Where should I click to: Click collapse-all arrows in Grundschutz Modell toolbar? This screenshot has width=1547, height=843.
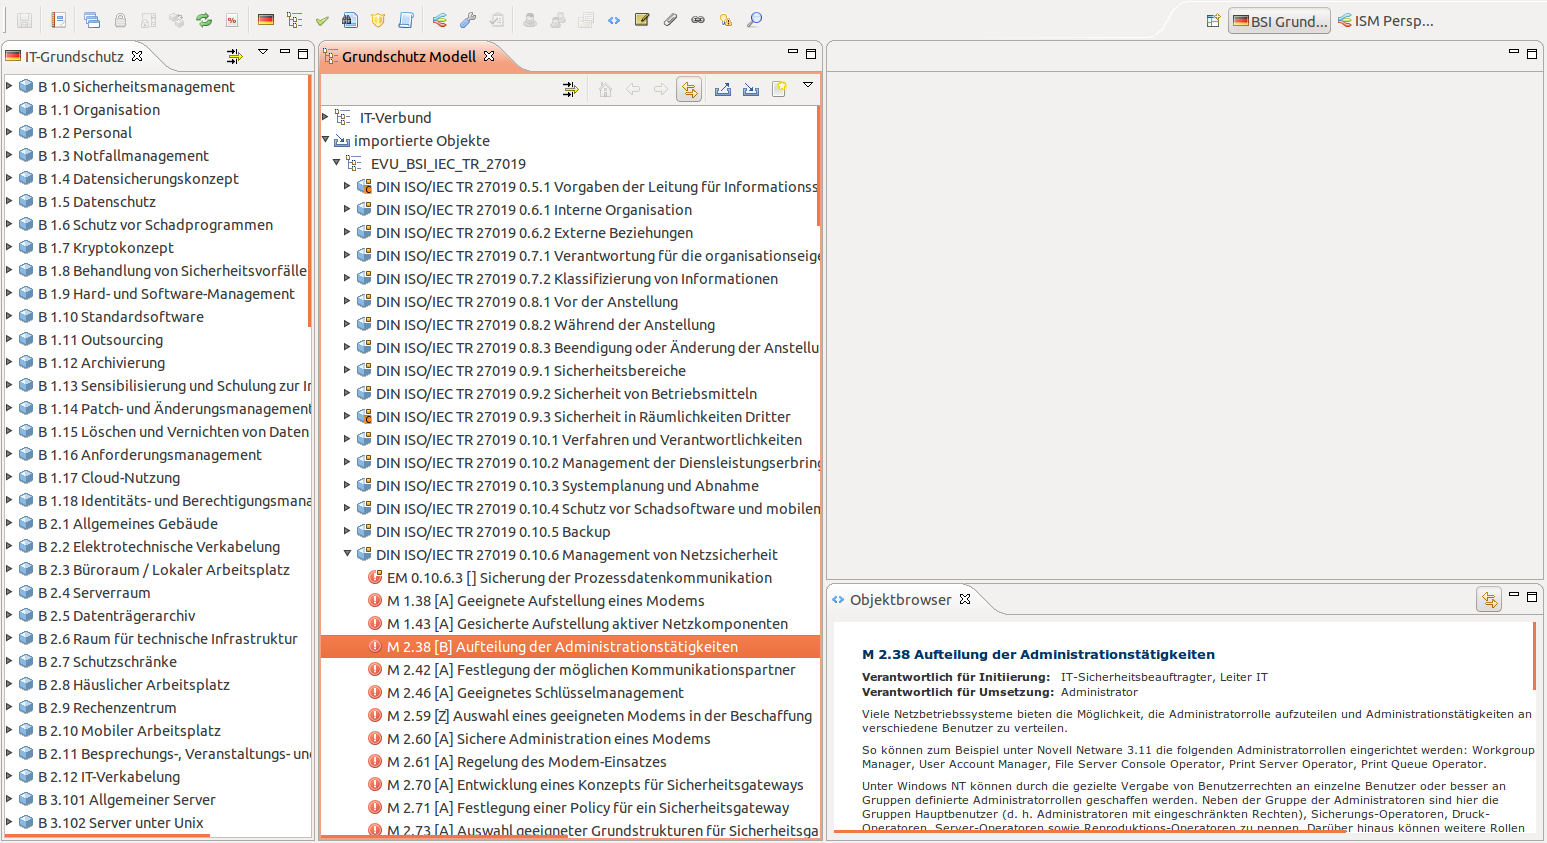pyautogui.click(x=570, y=89)
